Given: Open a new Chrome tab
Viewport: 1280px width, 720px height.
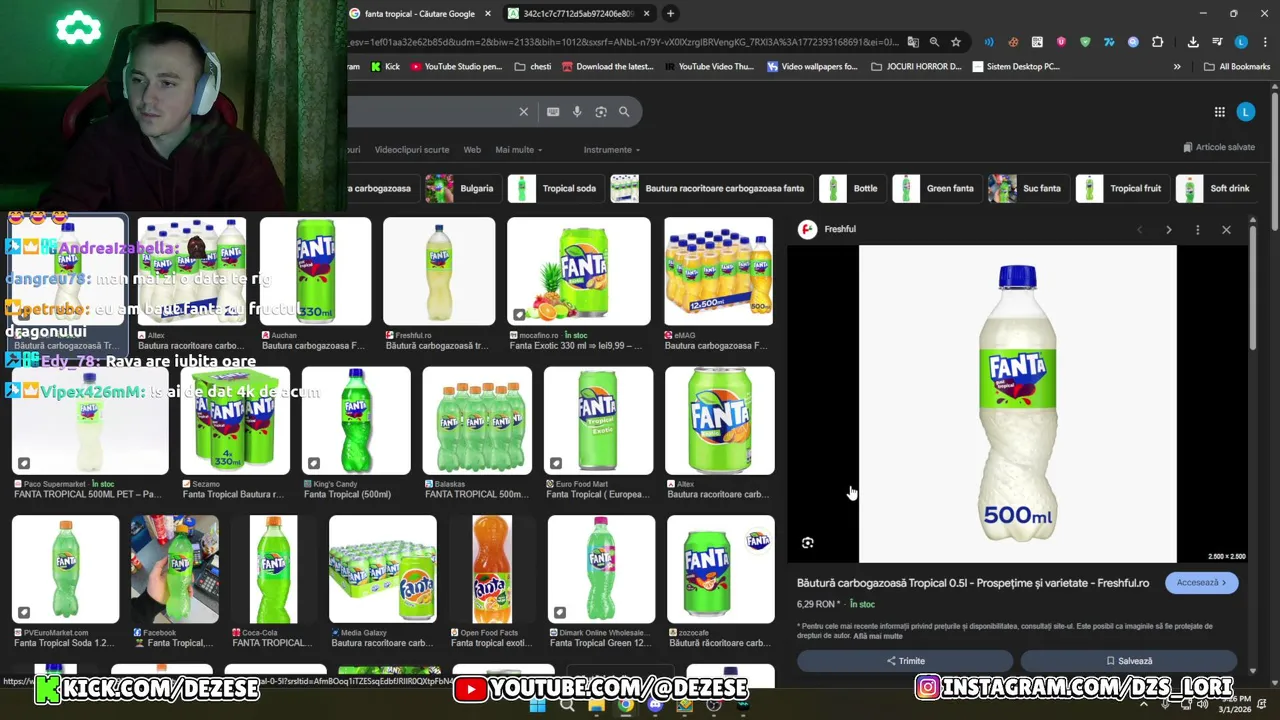Looking at the screenshot, I should (x=670, y=13).
